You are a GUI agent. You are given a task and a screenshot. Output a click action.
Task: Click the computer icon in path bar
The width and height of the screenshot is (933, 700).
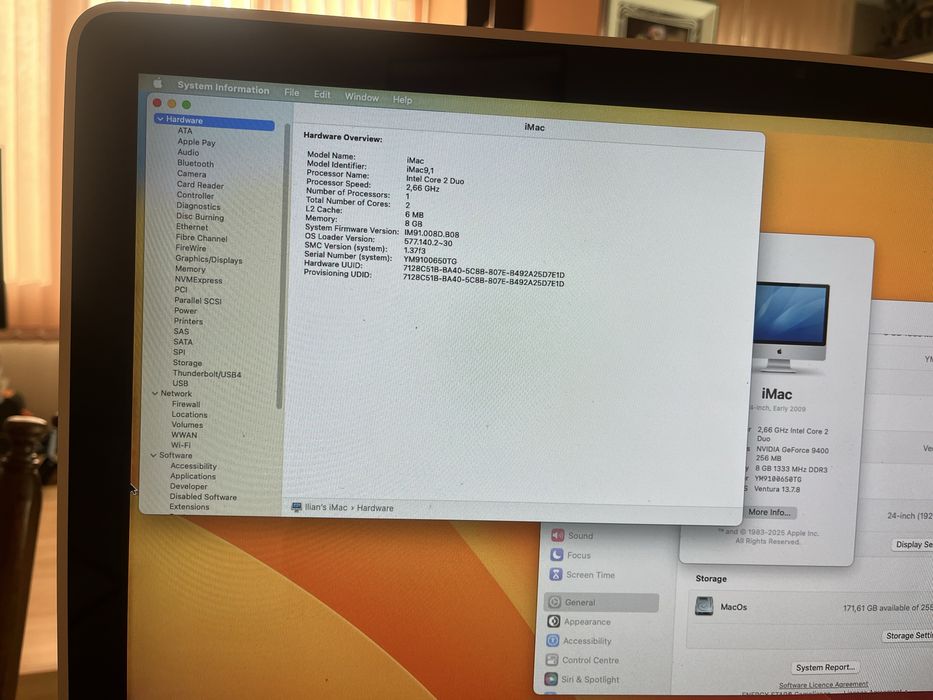[296, 507]
